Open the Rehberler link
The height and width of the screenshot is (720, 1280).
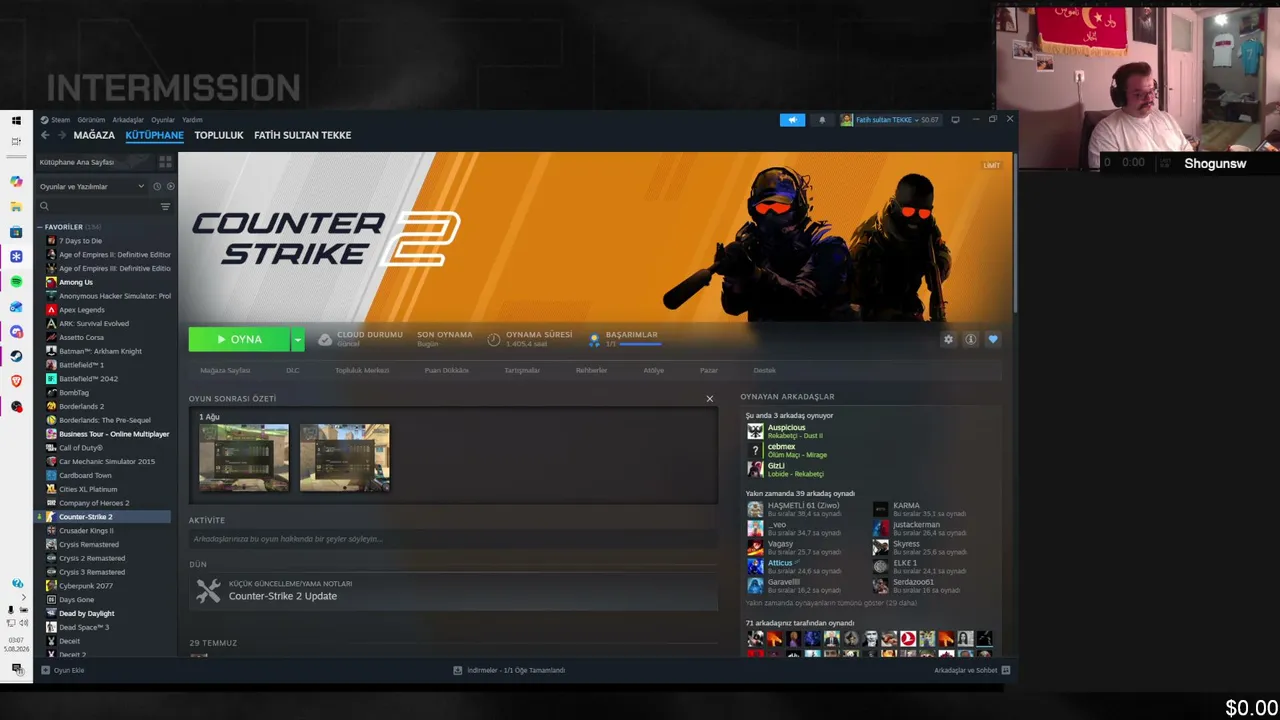pos(591,370)
